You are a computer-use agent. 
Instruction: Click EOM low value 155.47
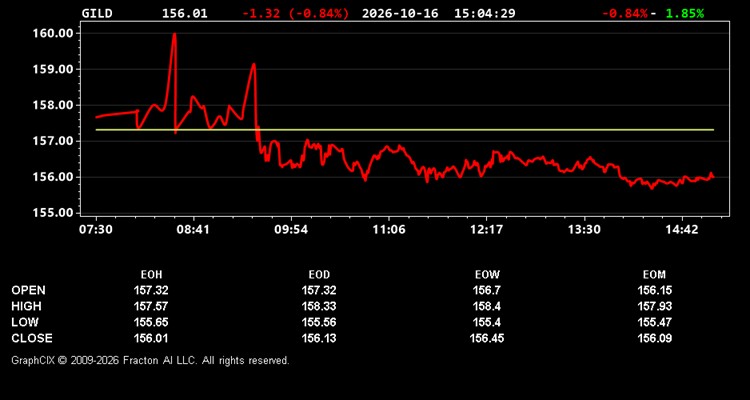click(654, 322)
